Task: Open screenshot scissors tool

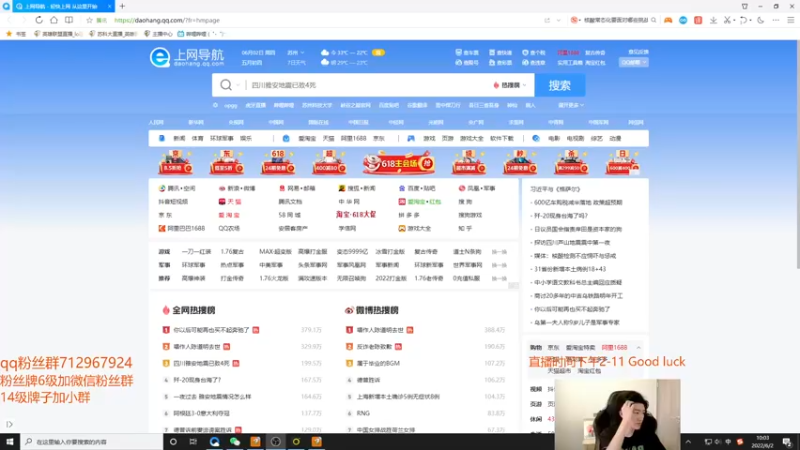Action: 727,20
